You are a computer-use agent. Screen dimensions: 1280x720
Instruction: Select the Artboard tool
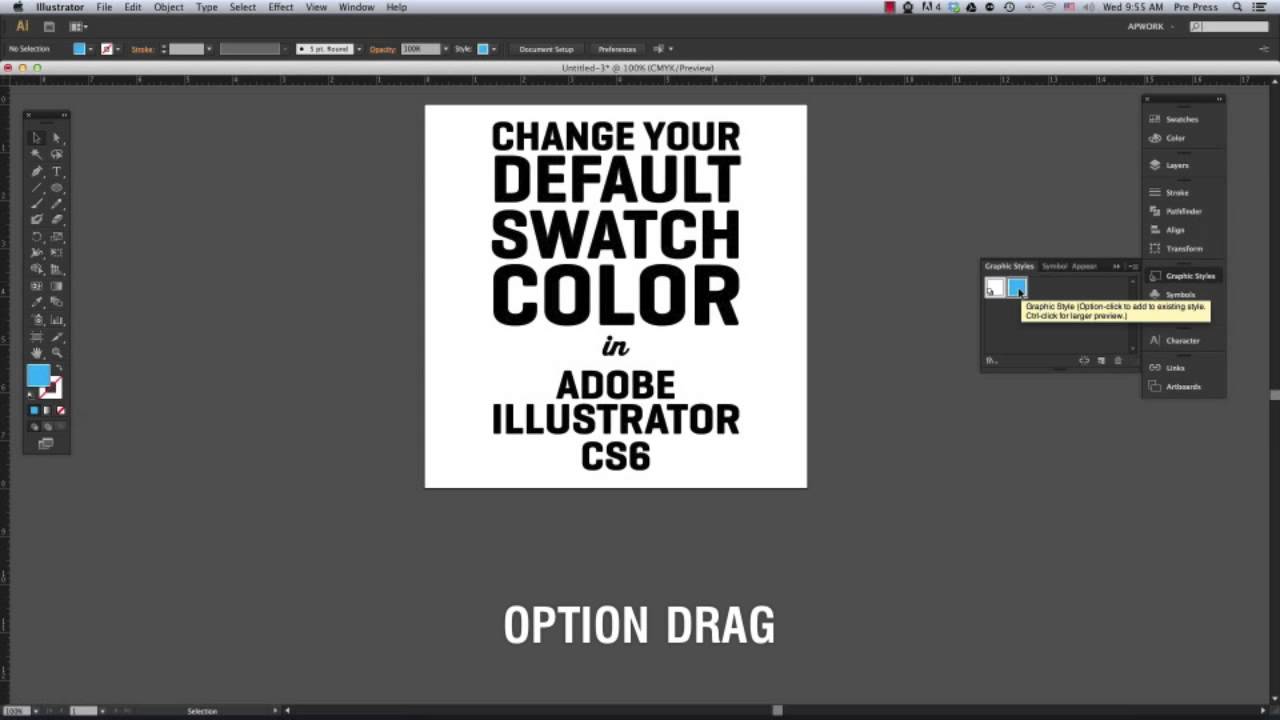(x=36, y=336)
